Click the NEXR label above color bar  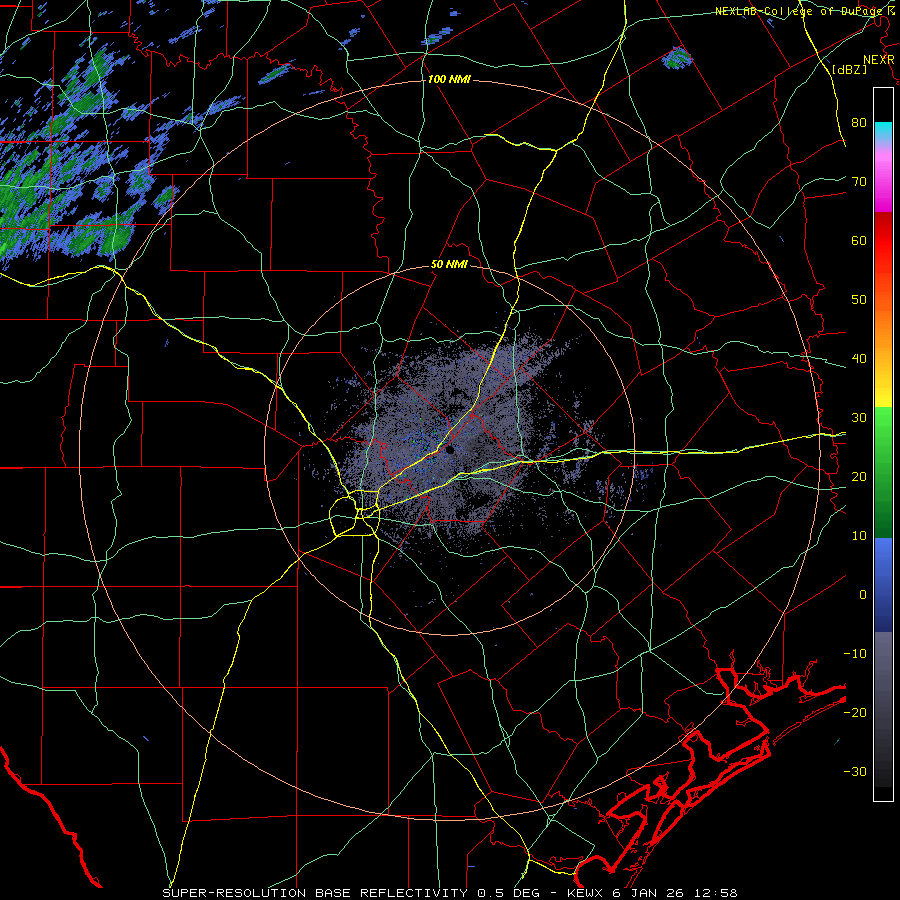[879, 60]
